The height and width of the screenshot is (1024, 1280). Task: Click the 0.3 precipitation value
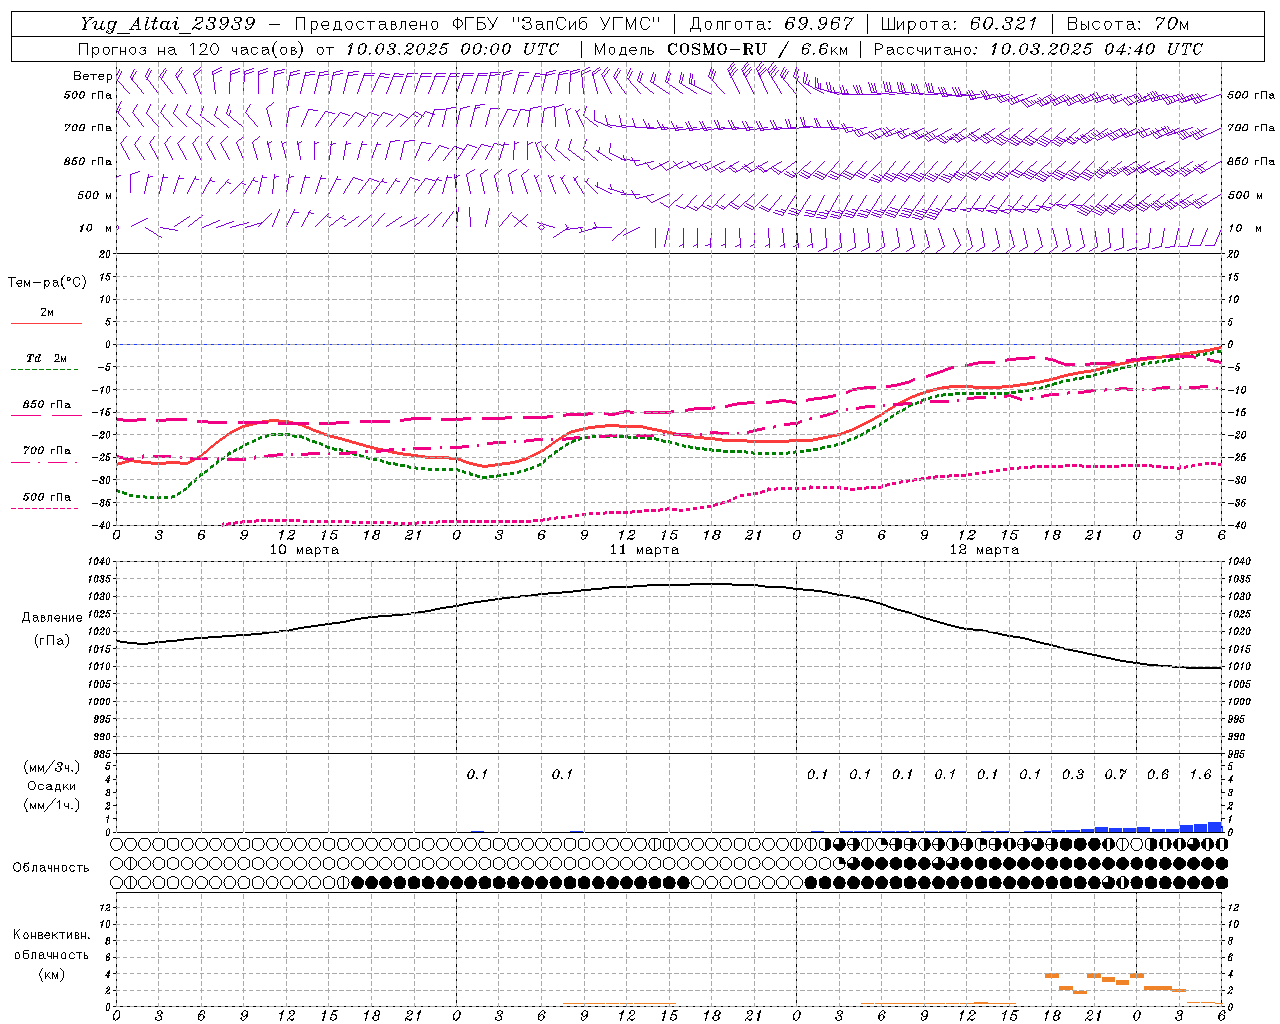(1073, 774)
